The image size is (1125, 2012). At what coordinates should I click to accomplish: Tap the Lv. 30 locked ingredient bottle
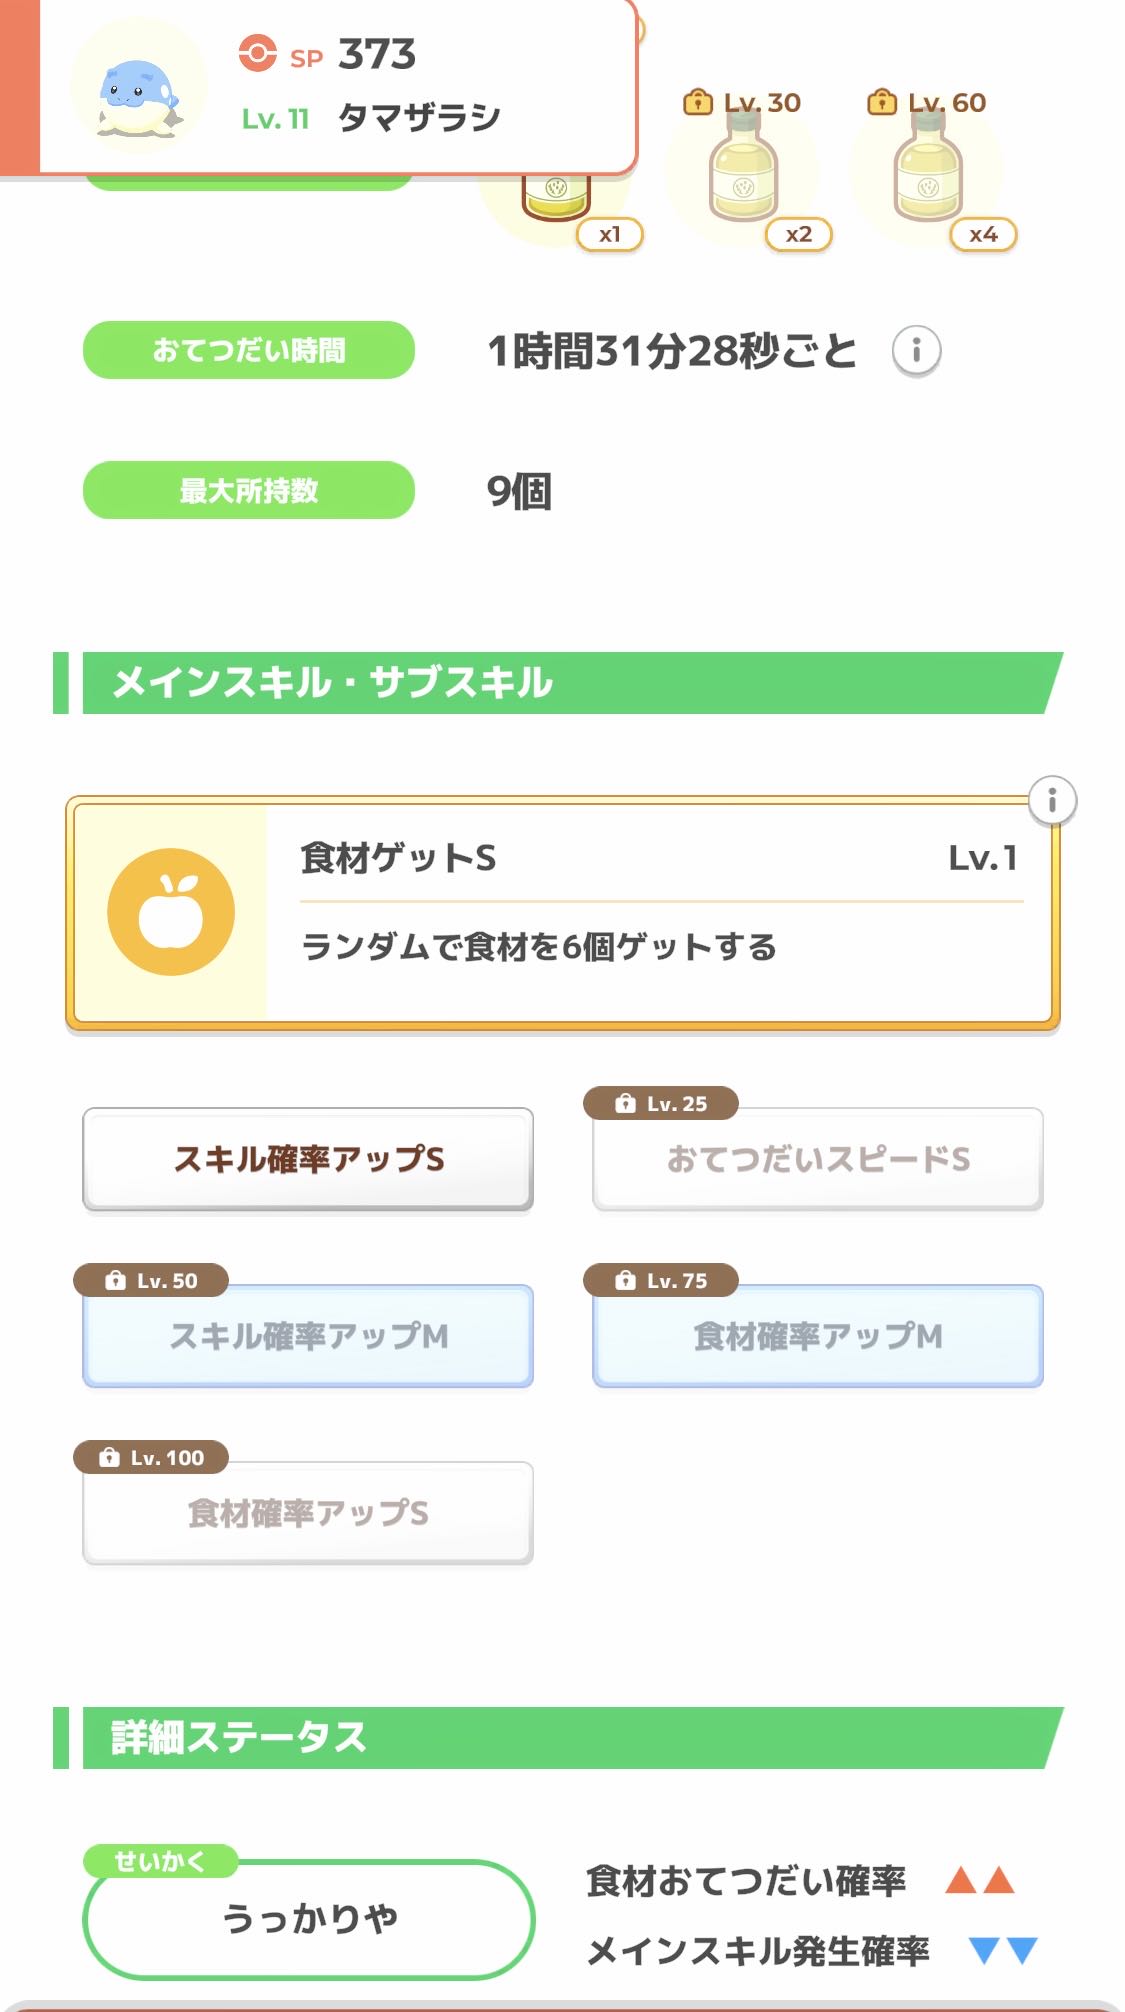coord(743,170)
